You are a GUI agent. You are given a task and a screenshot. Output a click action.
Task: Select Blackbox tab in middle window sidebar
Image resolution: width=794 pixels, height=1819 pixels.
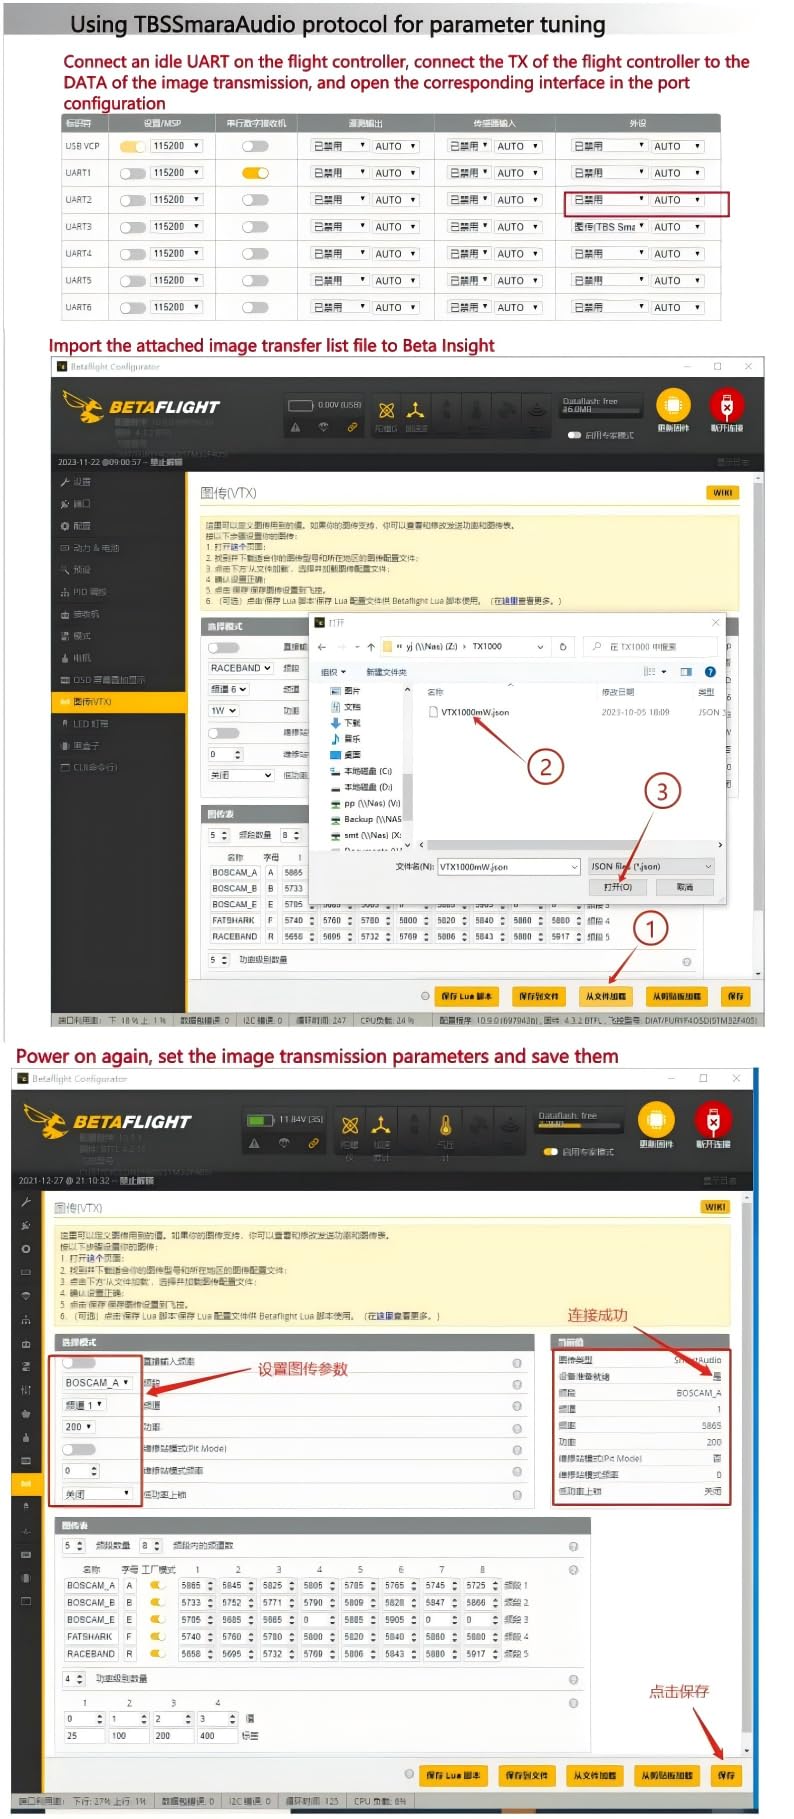click(x=119, y=746)
